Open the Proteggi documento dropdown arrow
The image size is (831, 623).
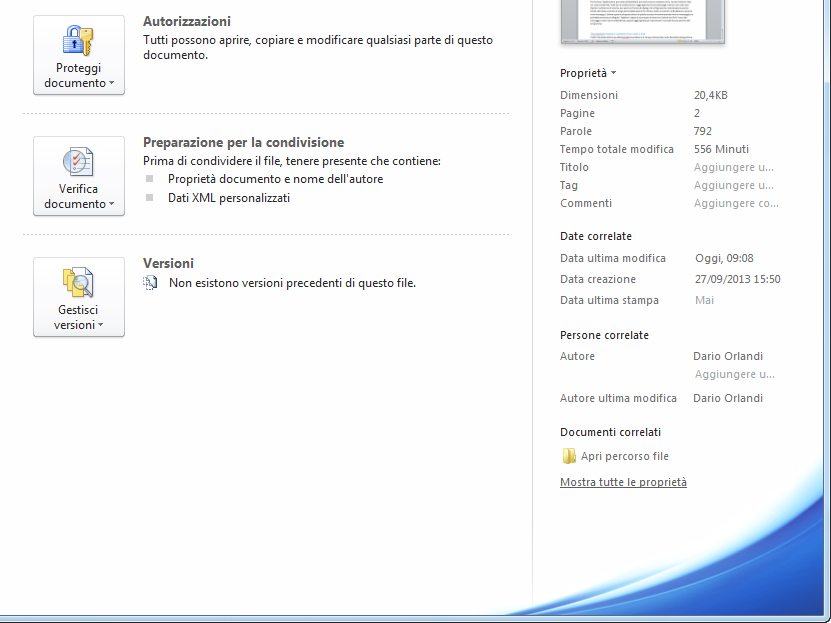tap(111, 84)
